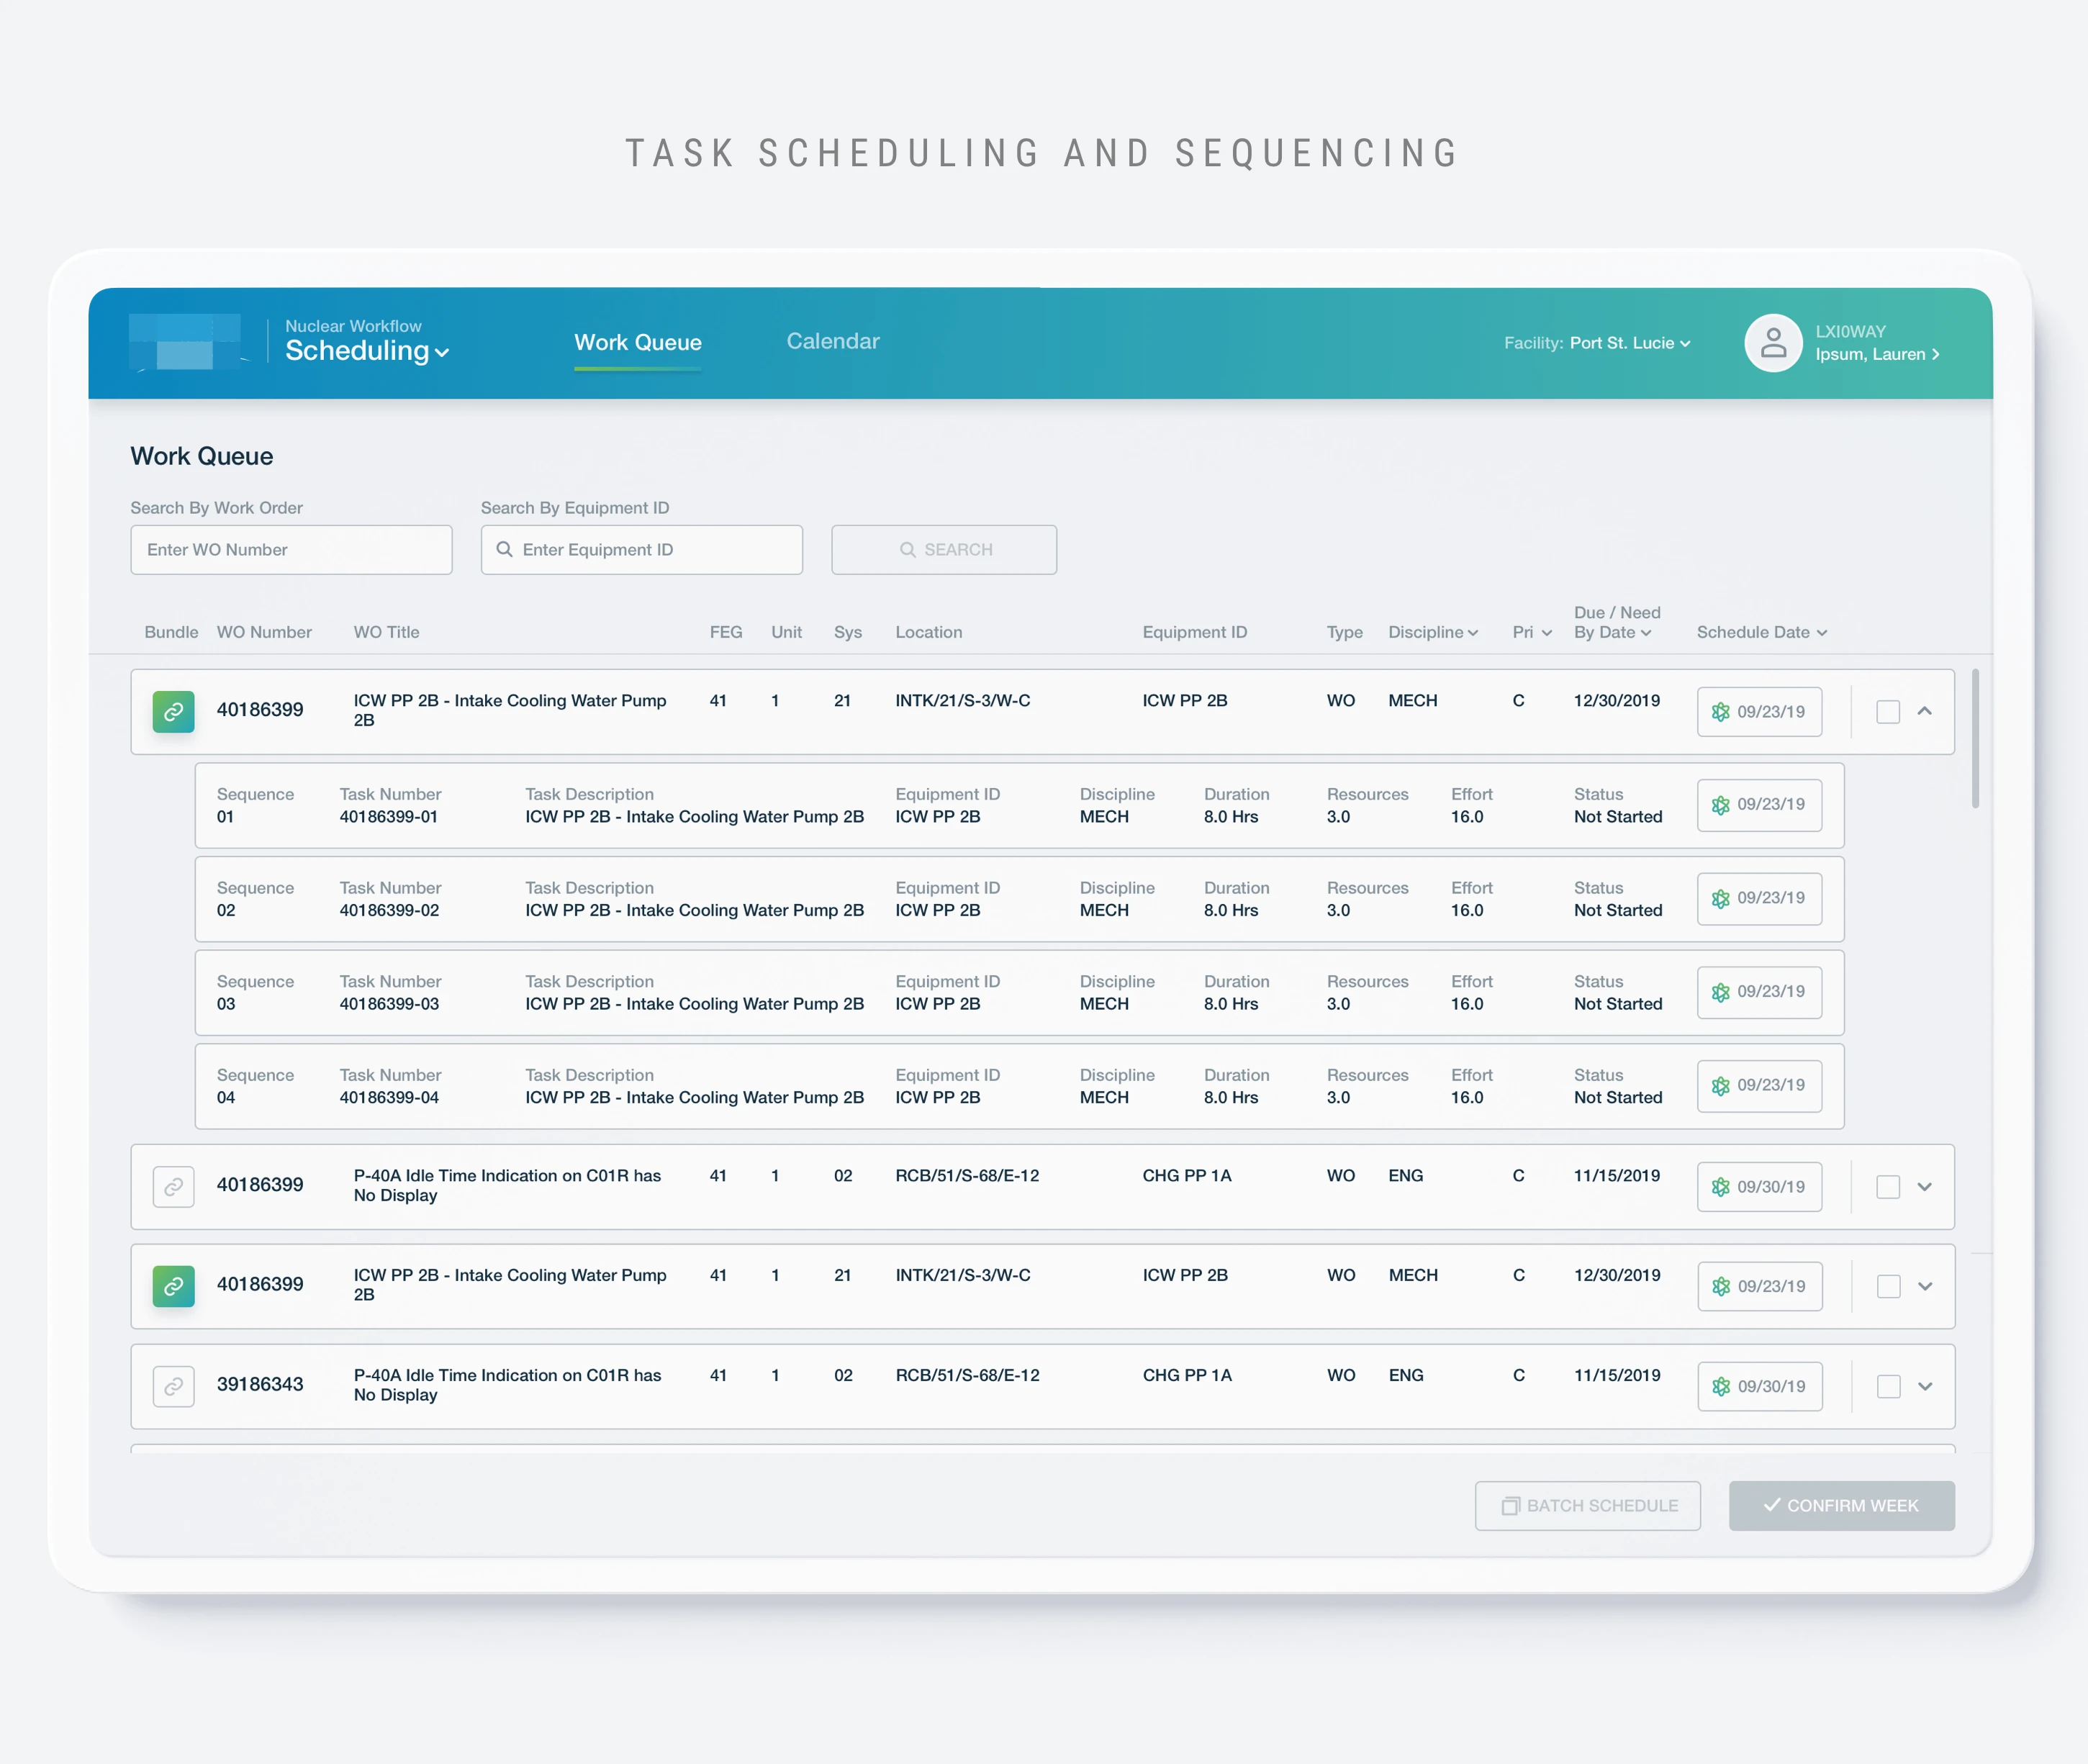Click the vertical scrollbar thumb of work queue
Image resolution: width=2088 pixels, height=1764 pixels.
click(x=1975, y=738)
